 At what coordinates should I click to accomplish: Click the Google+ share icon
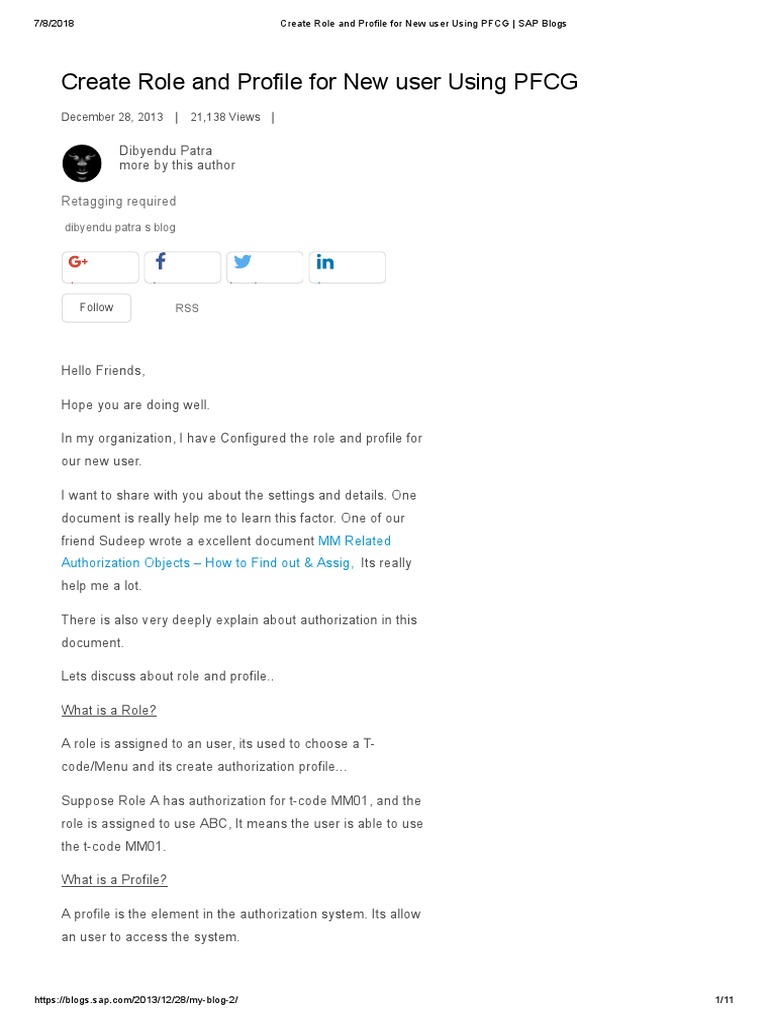pyautogui.click(x=79, y=263)
